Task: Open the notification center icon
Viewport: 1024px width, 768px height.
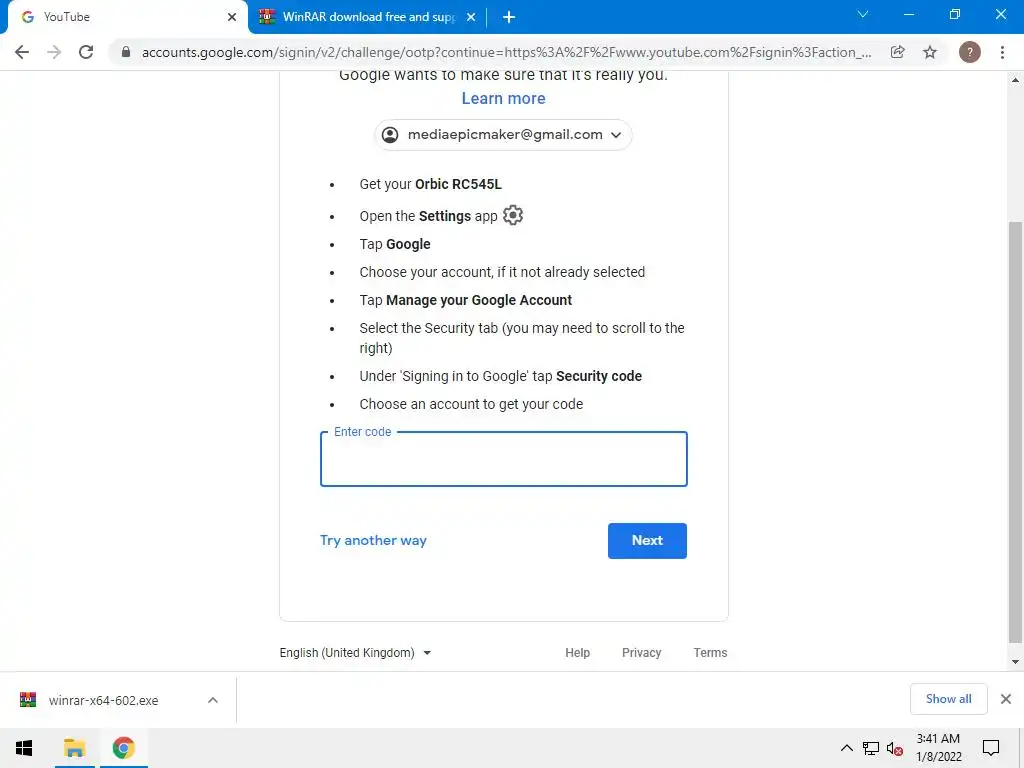Action: pyautogui.click(x=991, y=748)
